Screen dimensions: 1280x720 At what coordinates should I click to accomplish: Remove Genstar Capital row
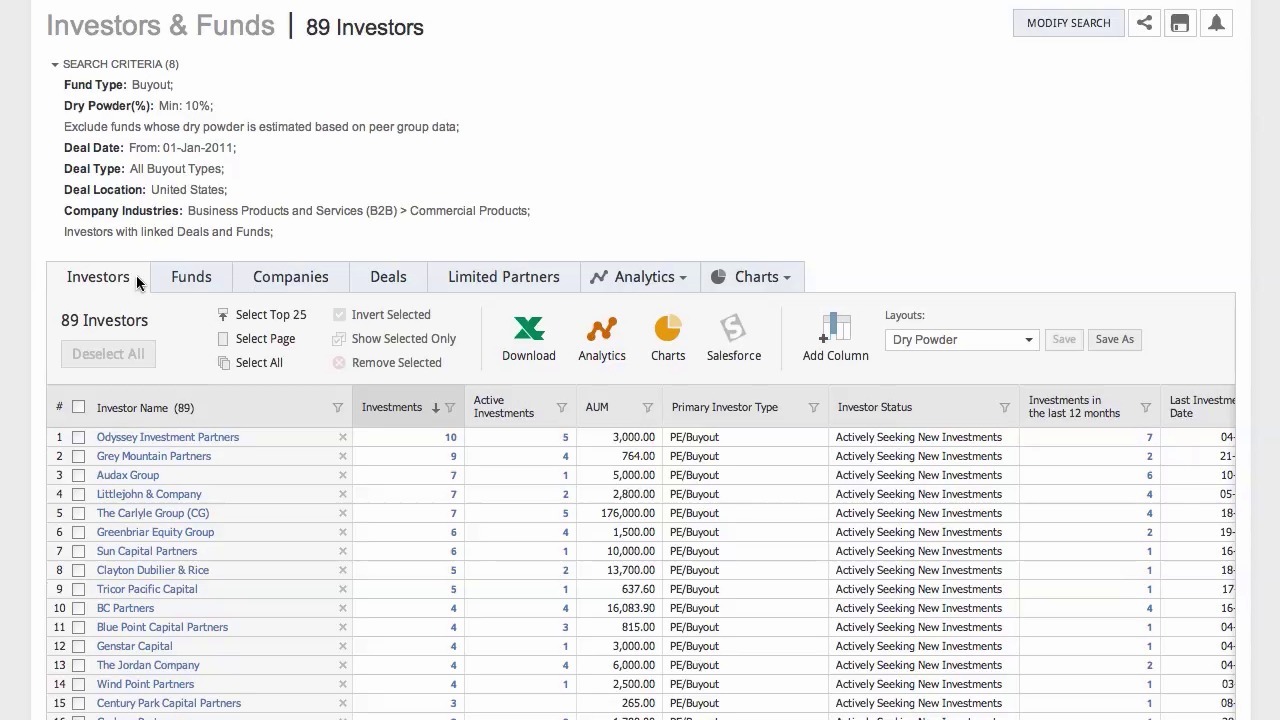343,646
